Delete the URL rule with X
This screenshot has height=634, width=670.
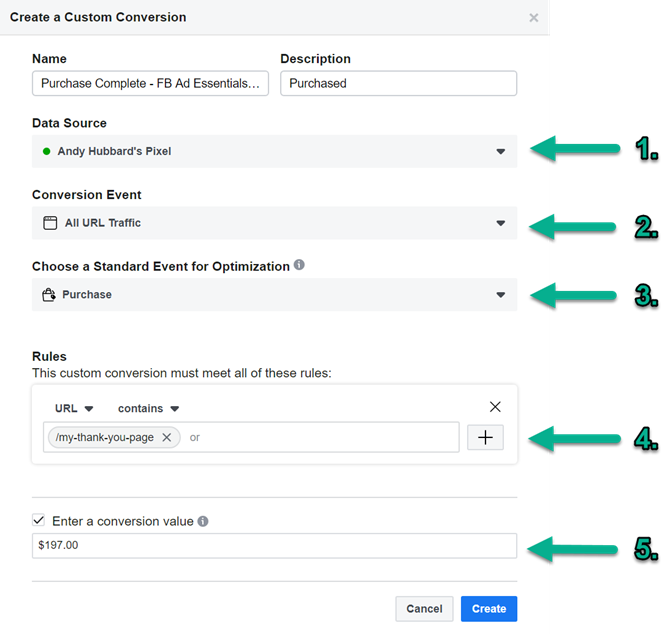pyautogui.click(x=495, y=407)
